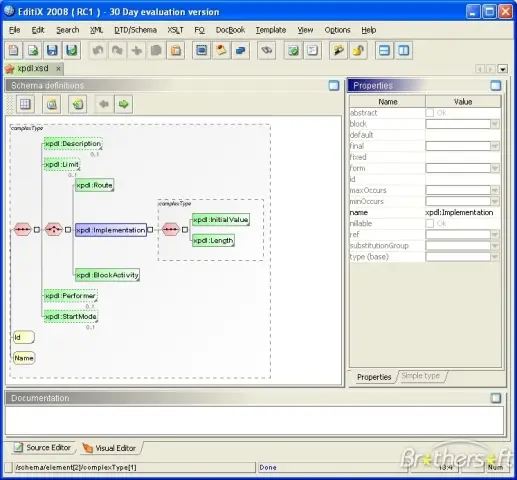Click the horizontal split layout toolbar icon
This screenshot has width=517, height=480.
(x=384, y=50)
